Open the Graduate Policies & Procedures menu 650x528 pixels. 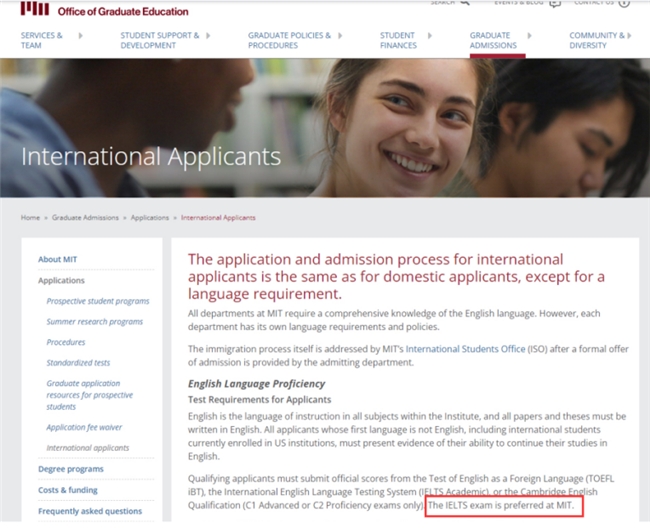coord(289,40)
